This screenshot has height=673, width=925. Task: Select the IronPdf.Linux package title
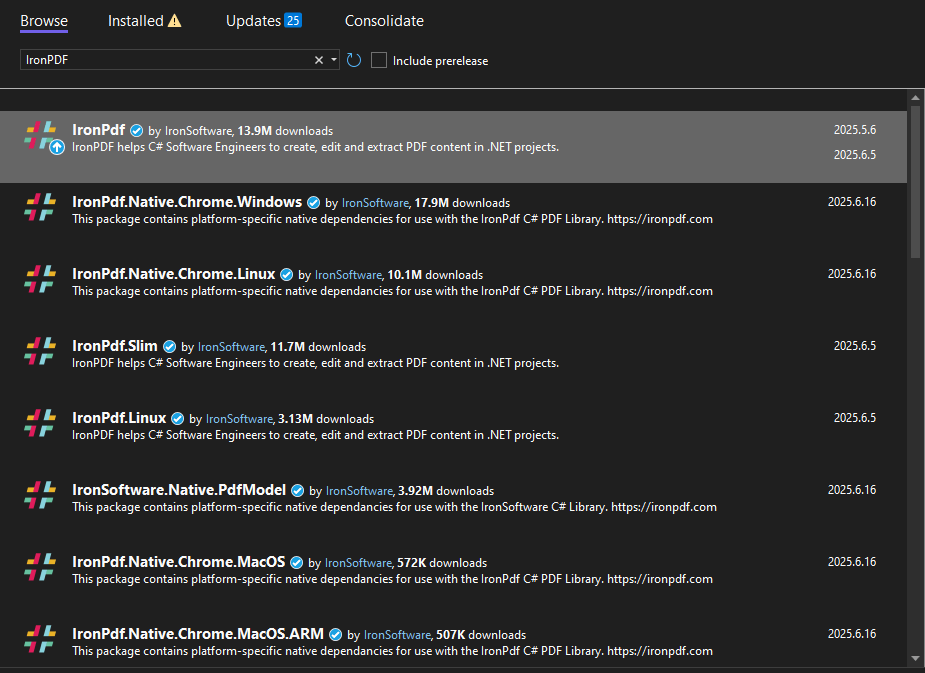119,418
